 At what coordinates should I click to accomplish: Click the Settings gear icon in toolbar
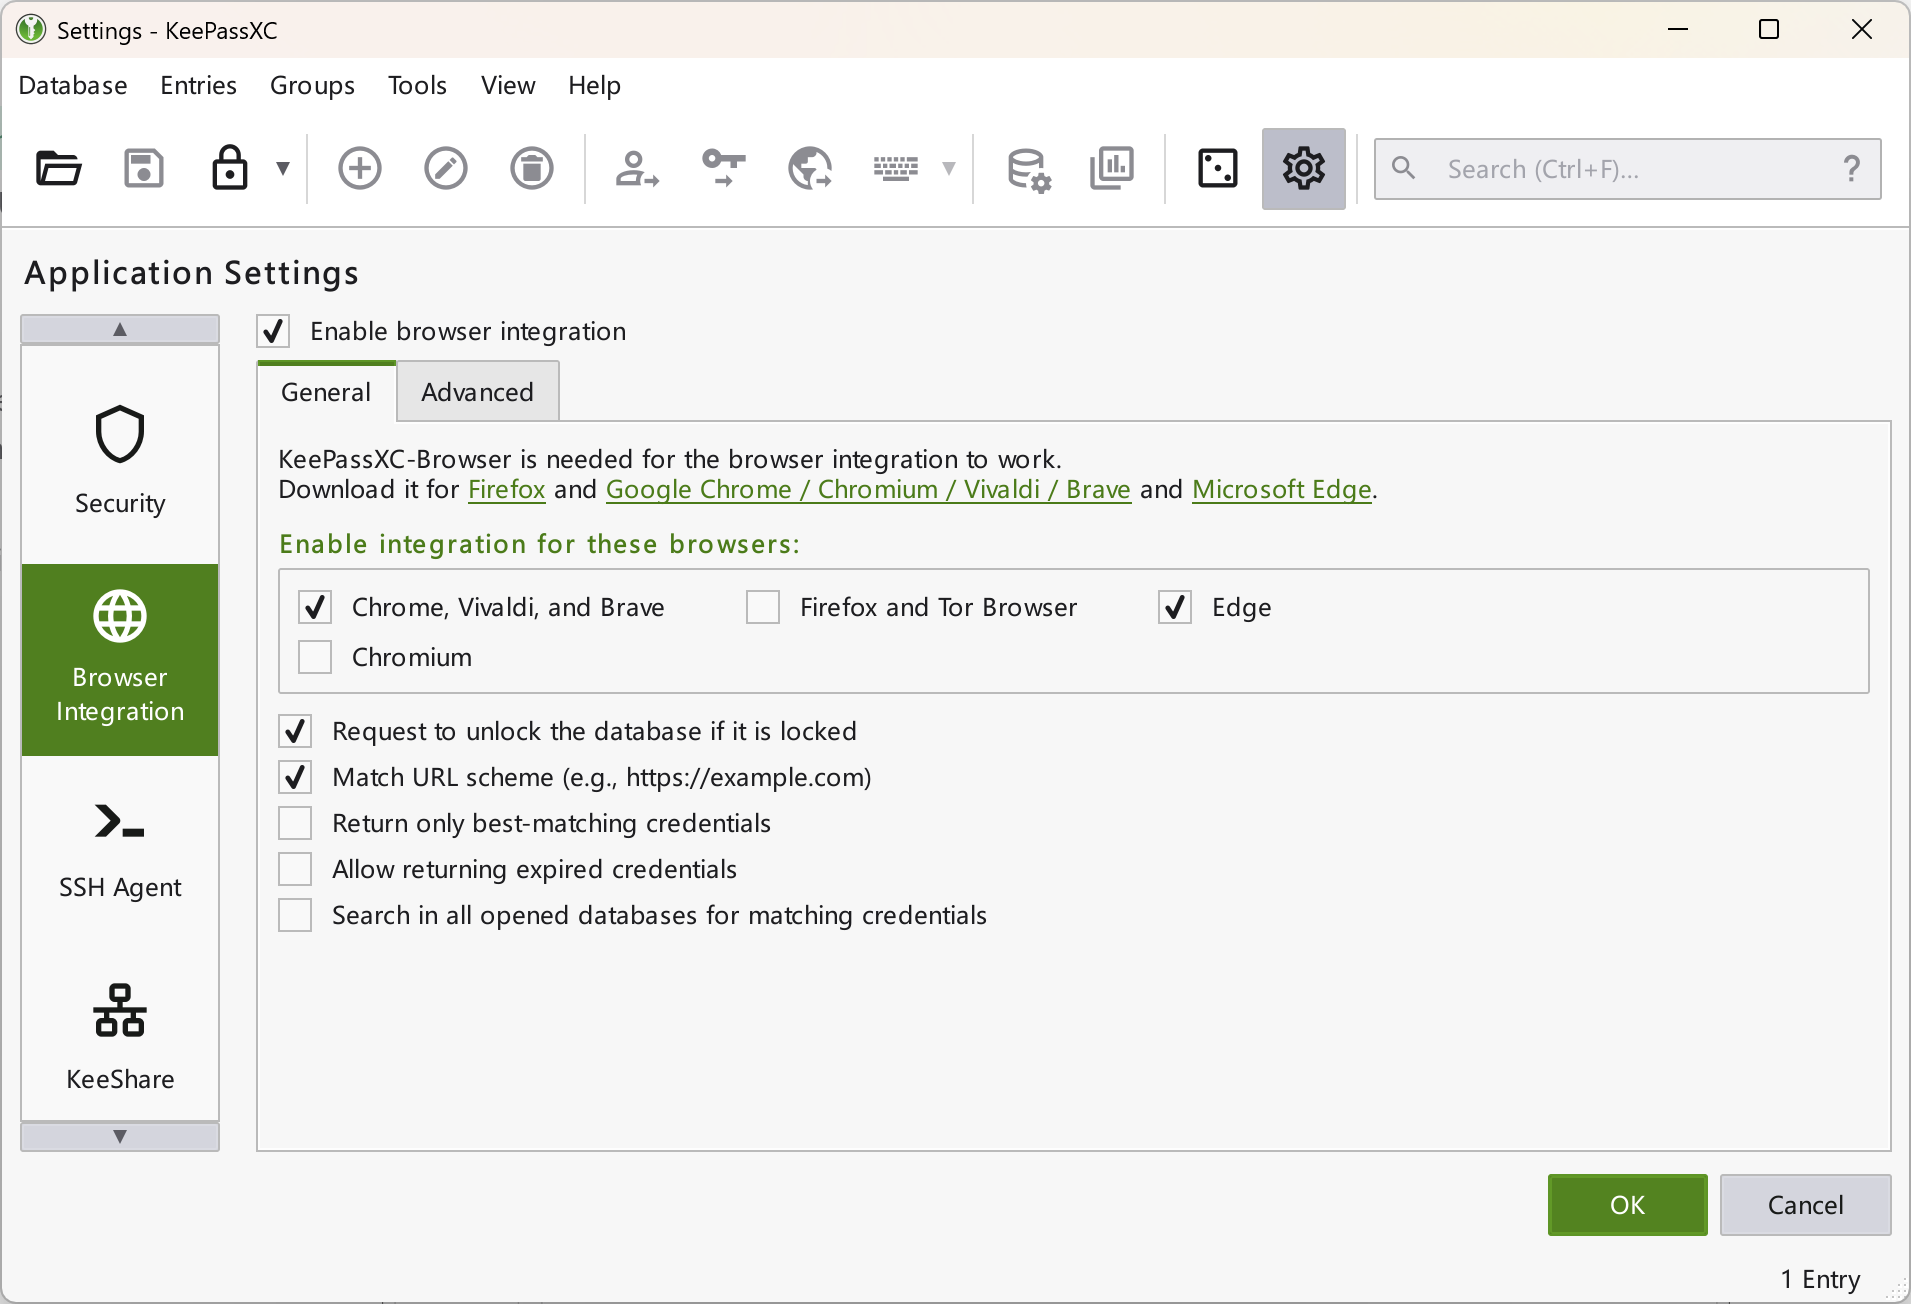pos(1304,168)
